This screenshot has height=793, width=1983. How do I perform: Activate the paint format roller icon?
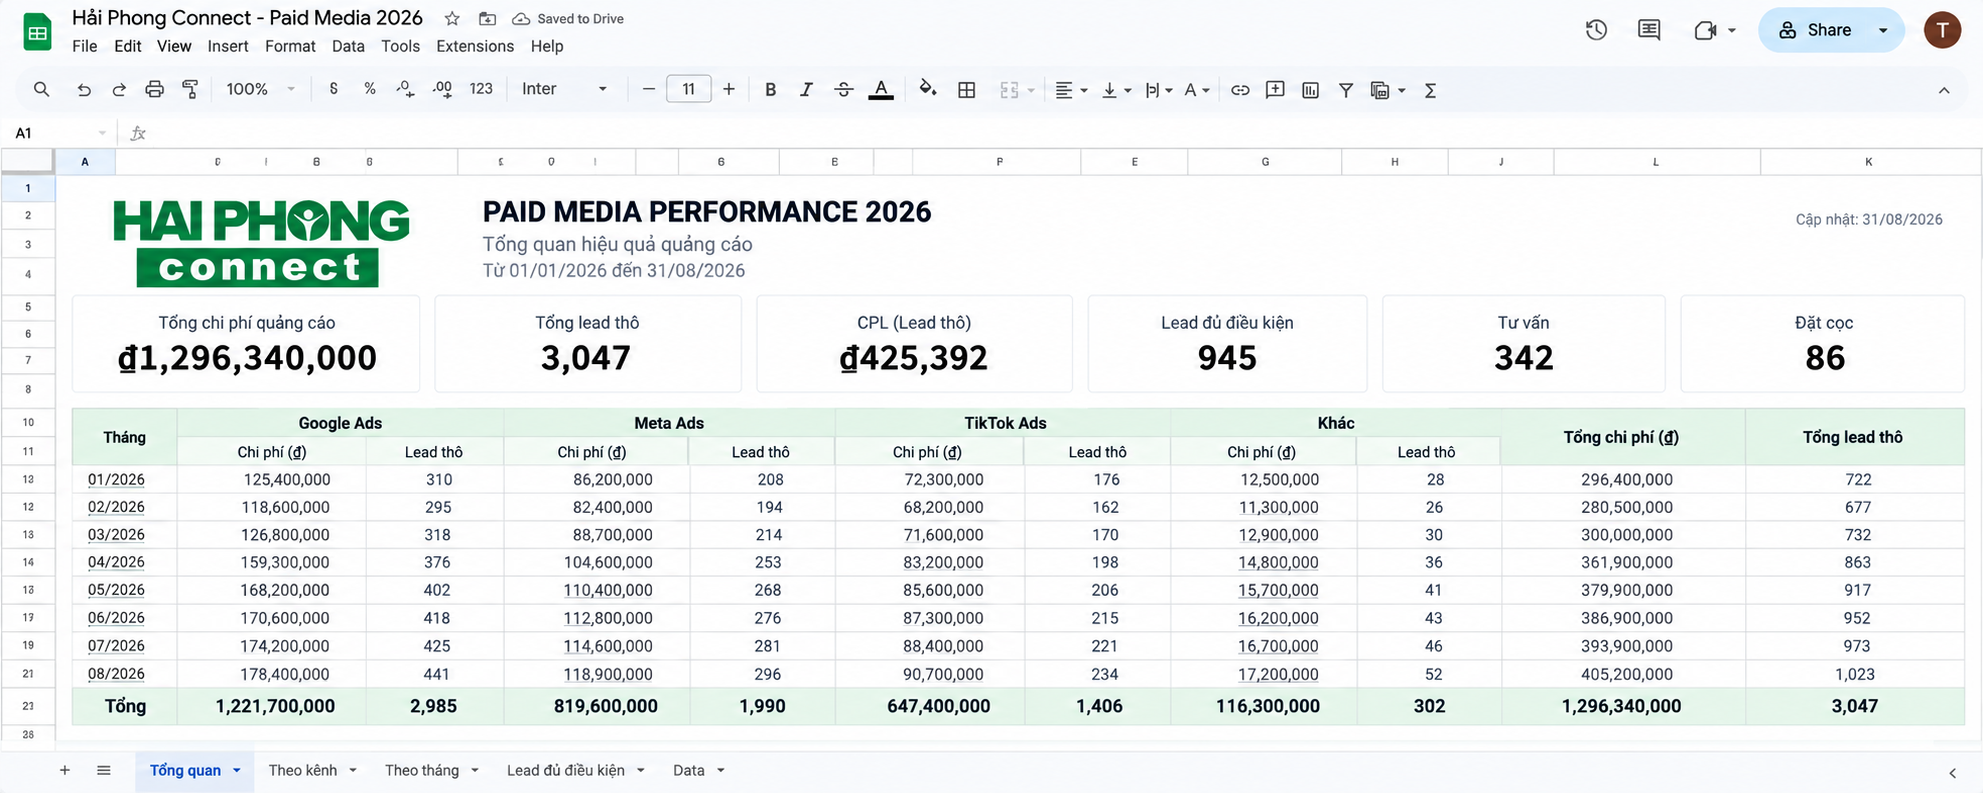tap(190, 89)
